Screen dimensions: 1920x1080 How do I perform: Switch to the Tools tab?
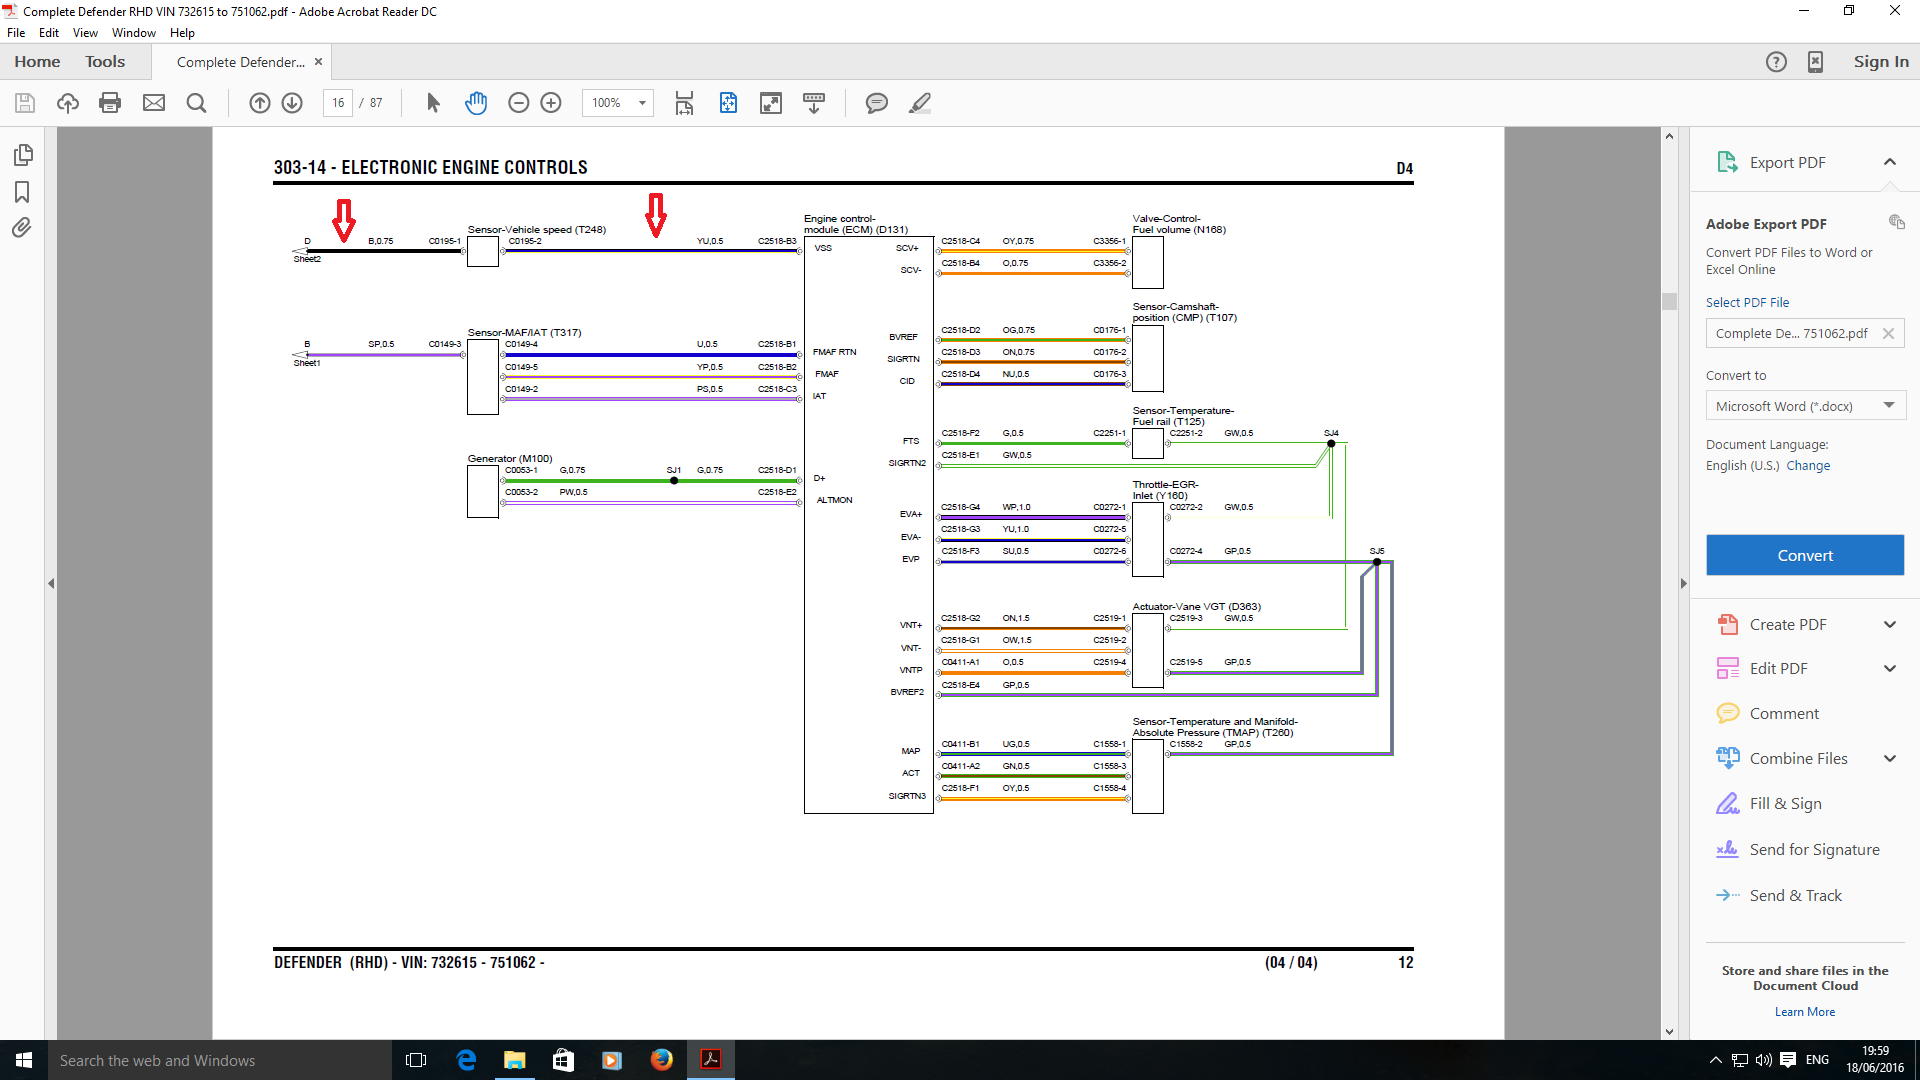pyautogui.click(x=105, y=62)
